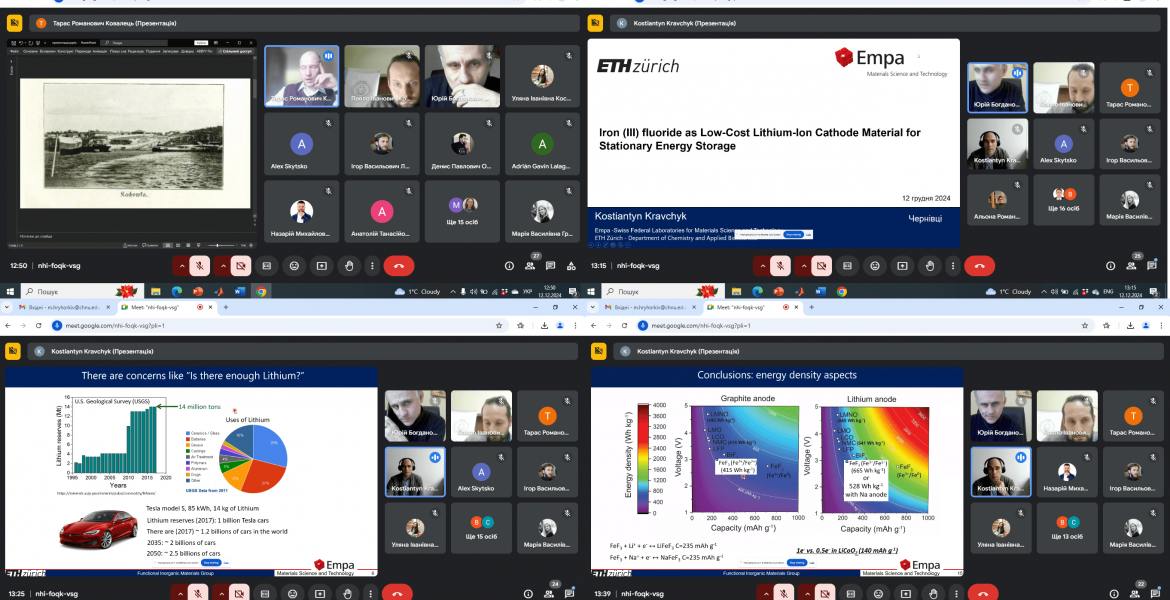
Task: Open 'Ще 15 осіб' tile in 12:50 call
Action: [462, 210]
